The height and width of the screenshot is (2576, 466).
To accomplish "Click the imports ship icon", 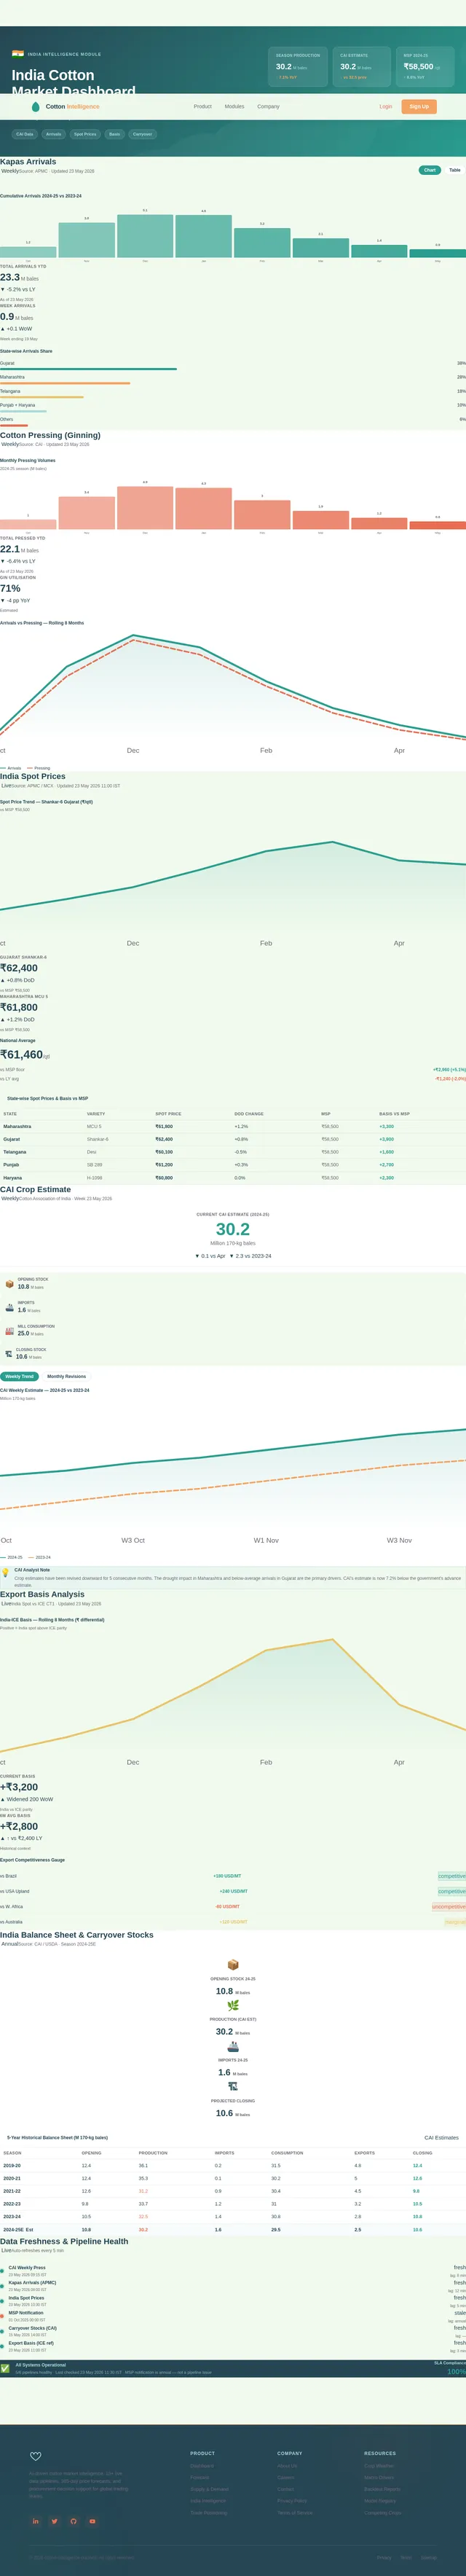I will click(10, 1307).
